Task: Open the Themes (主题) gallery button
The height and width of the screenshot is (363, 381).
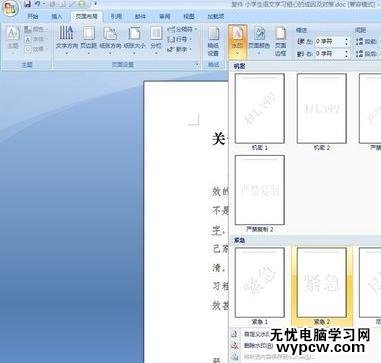Action: 13,39
